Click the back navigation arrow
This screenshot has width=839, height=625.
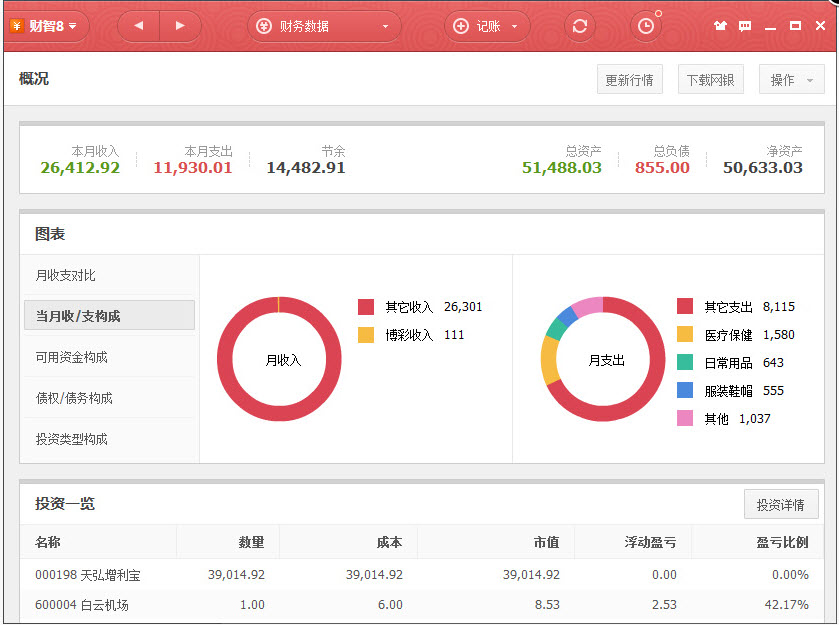click(138, 26)
